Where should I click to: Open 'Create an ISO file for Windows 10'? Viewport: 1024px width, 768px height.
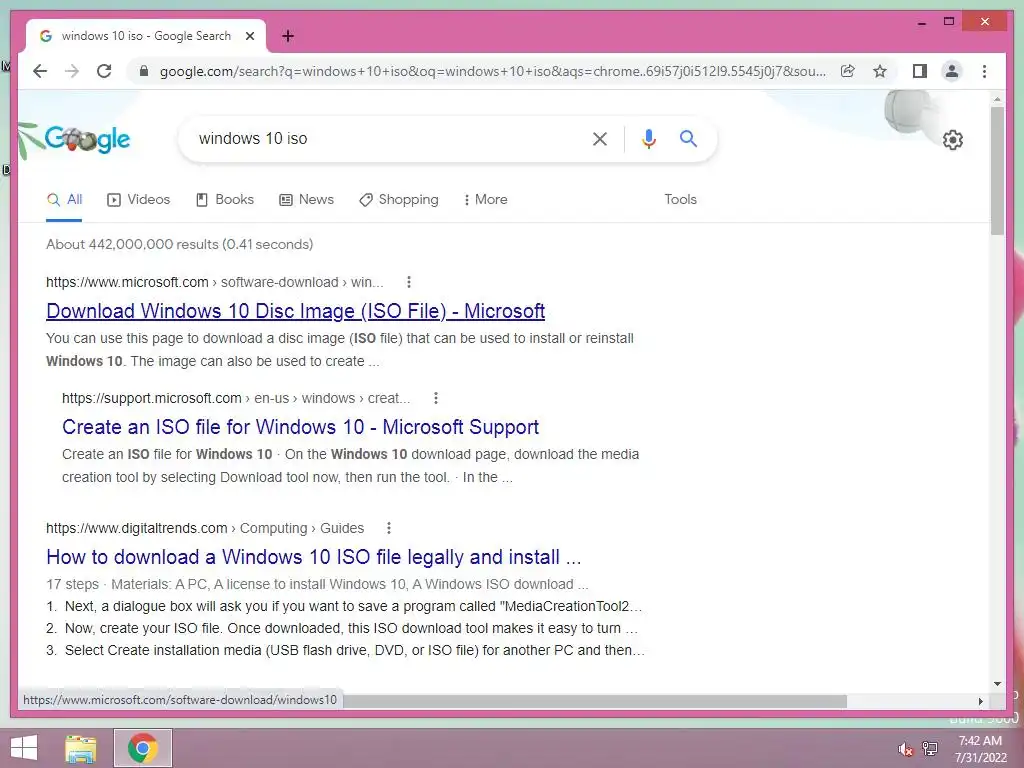tap(300, 427)
